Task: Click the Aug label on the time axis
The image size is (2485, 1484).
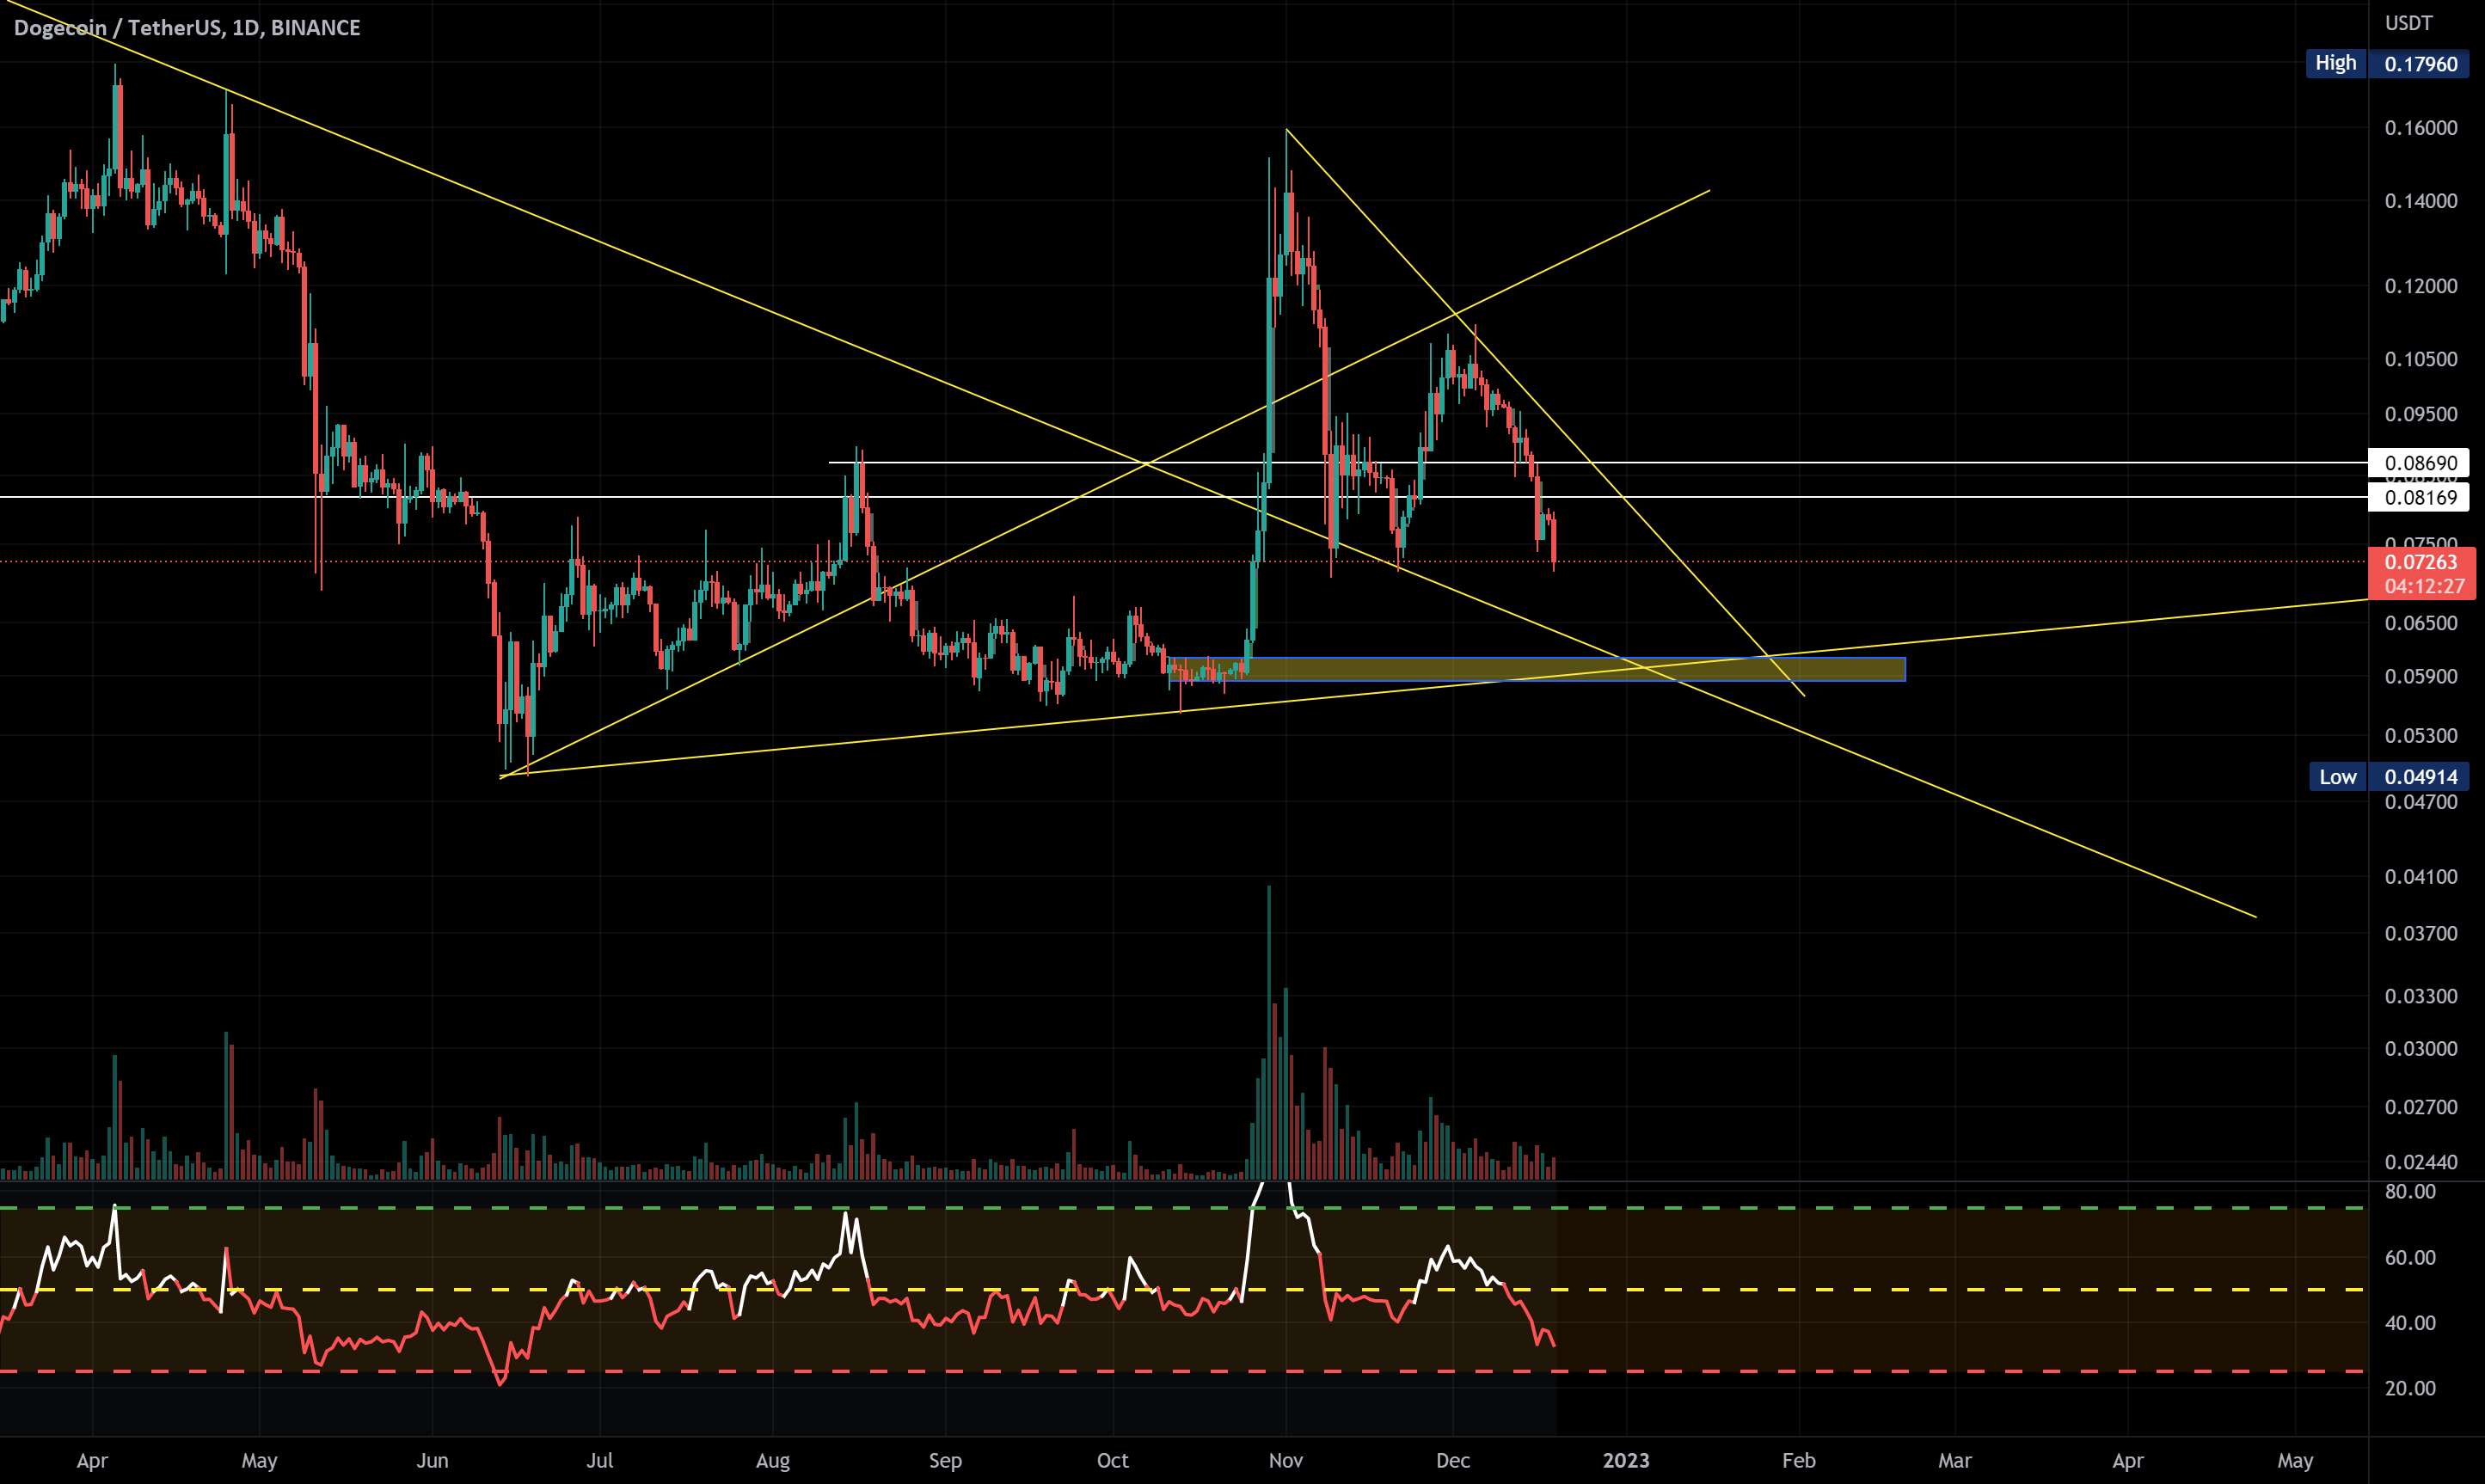Action: coord(773,1461)
